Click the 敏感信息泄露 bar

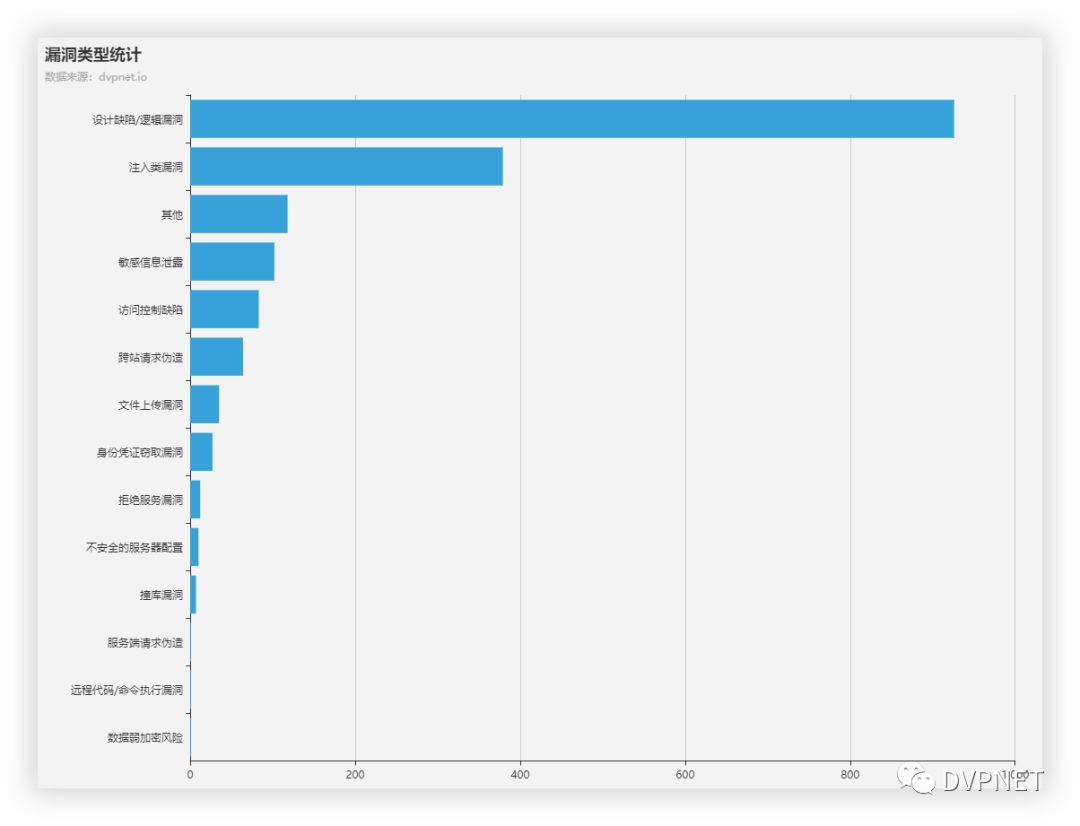tap(232, 261)
